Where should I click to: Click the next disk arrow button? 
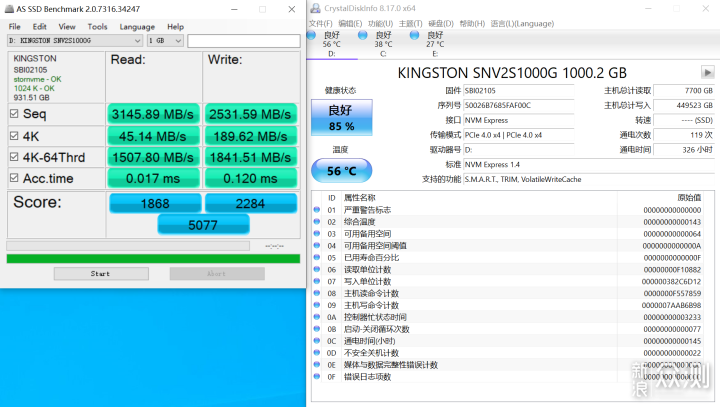coord(707,72)
